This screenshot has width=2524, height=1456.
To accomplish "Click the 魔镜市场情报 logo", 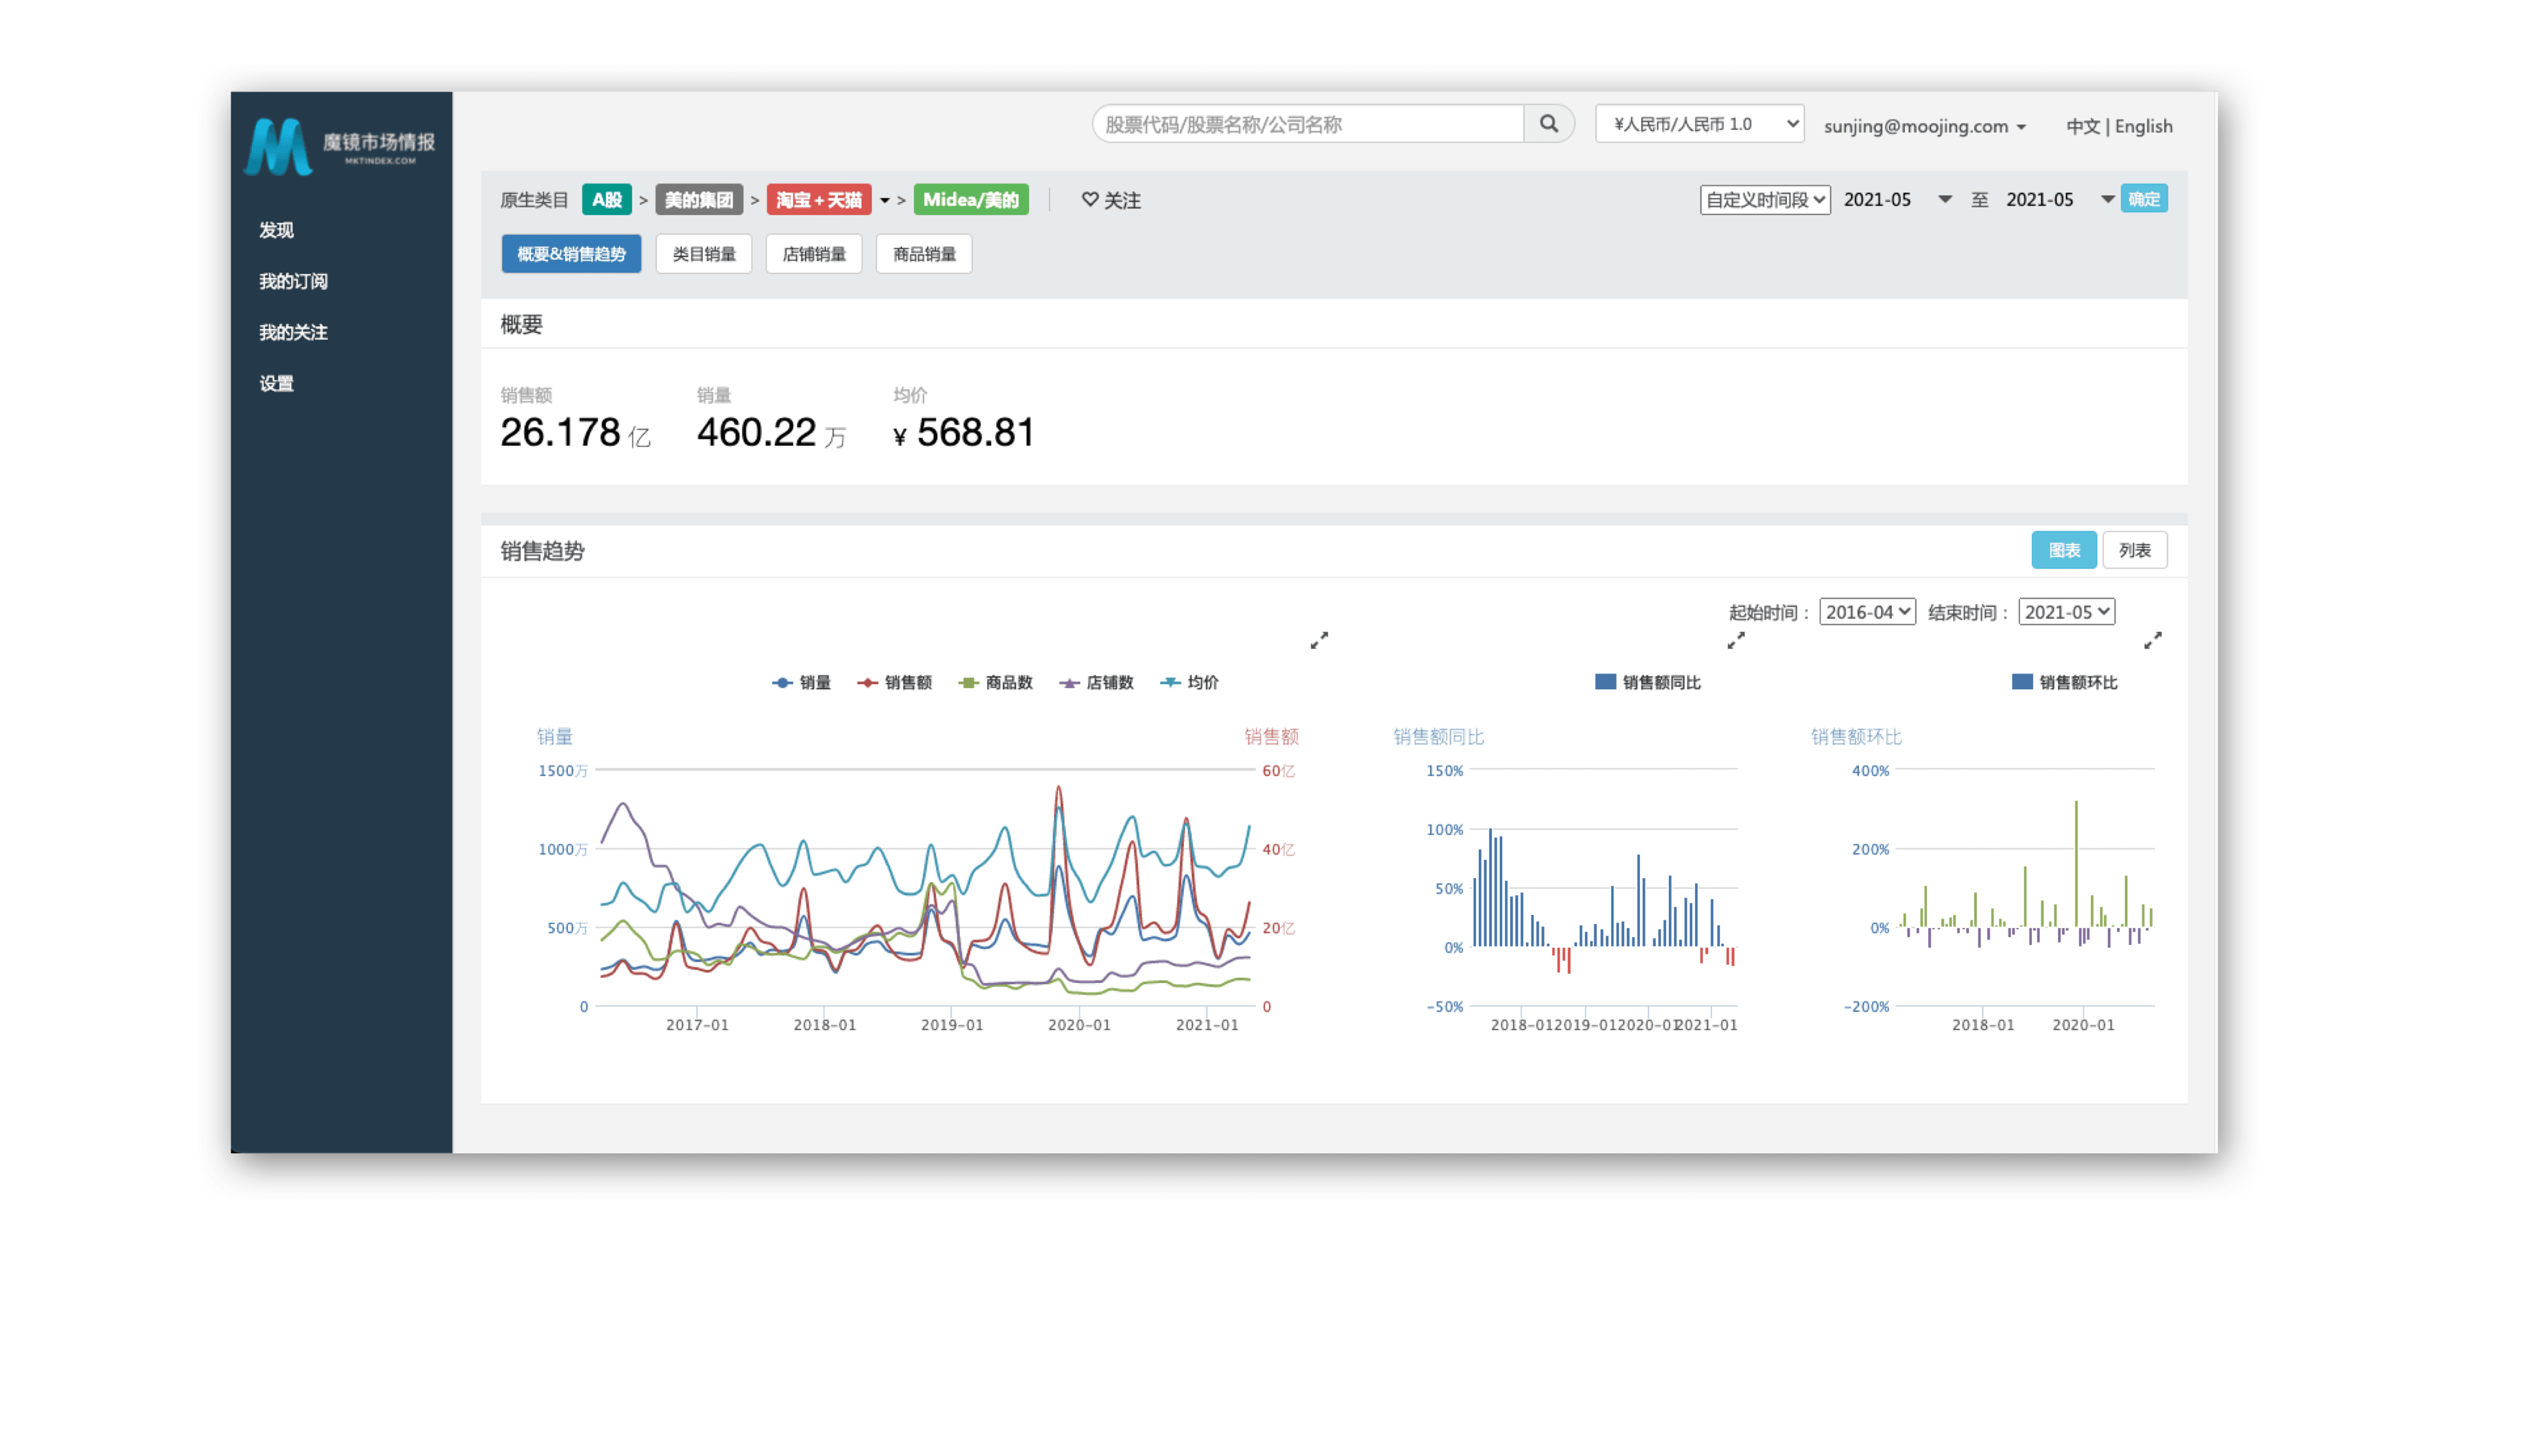I will click(x=340, y=146).
